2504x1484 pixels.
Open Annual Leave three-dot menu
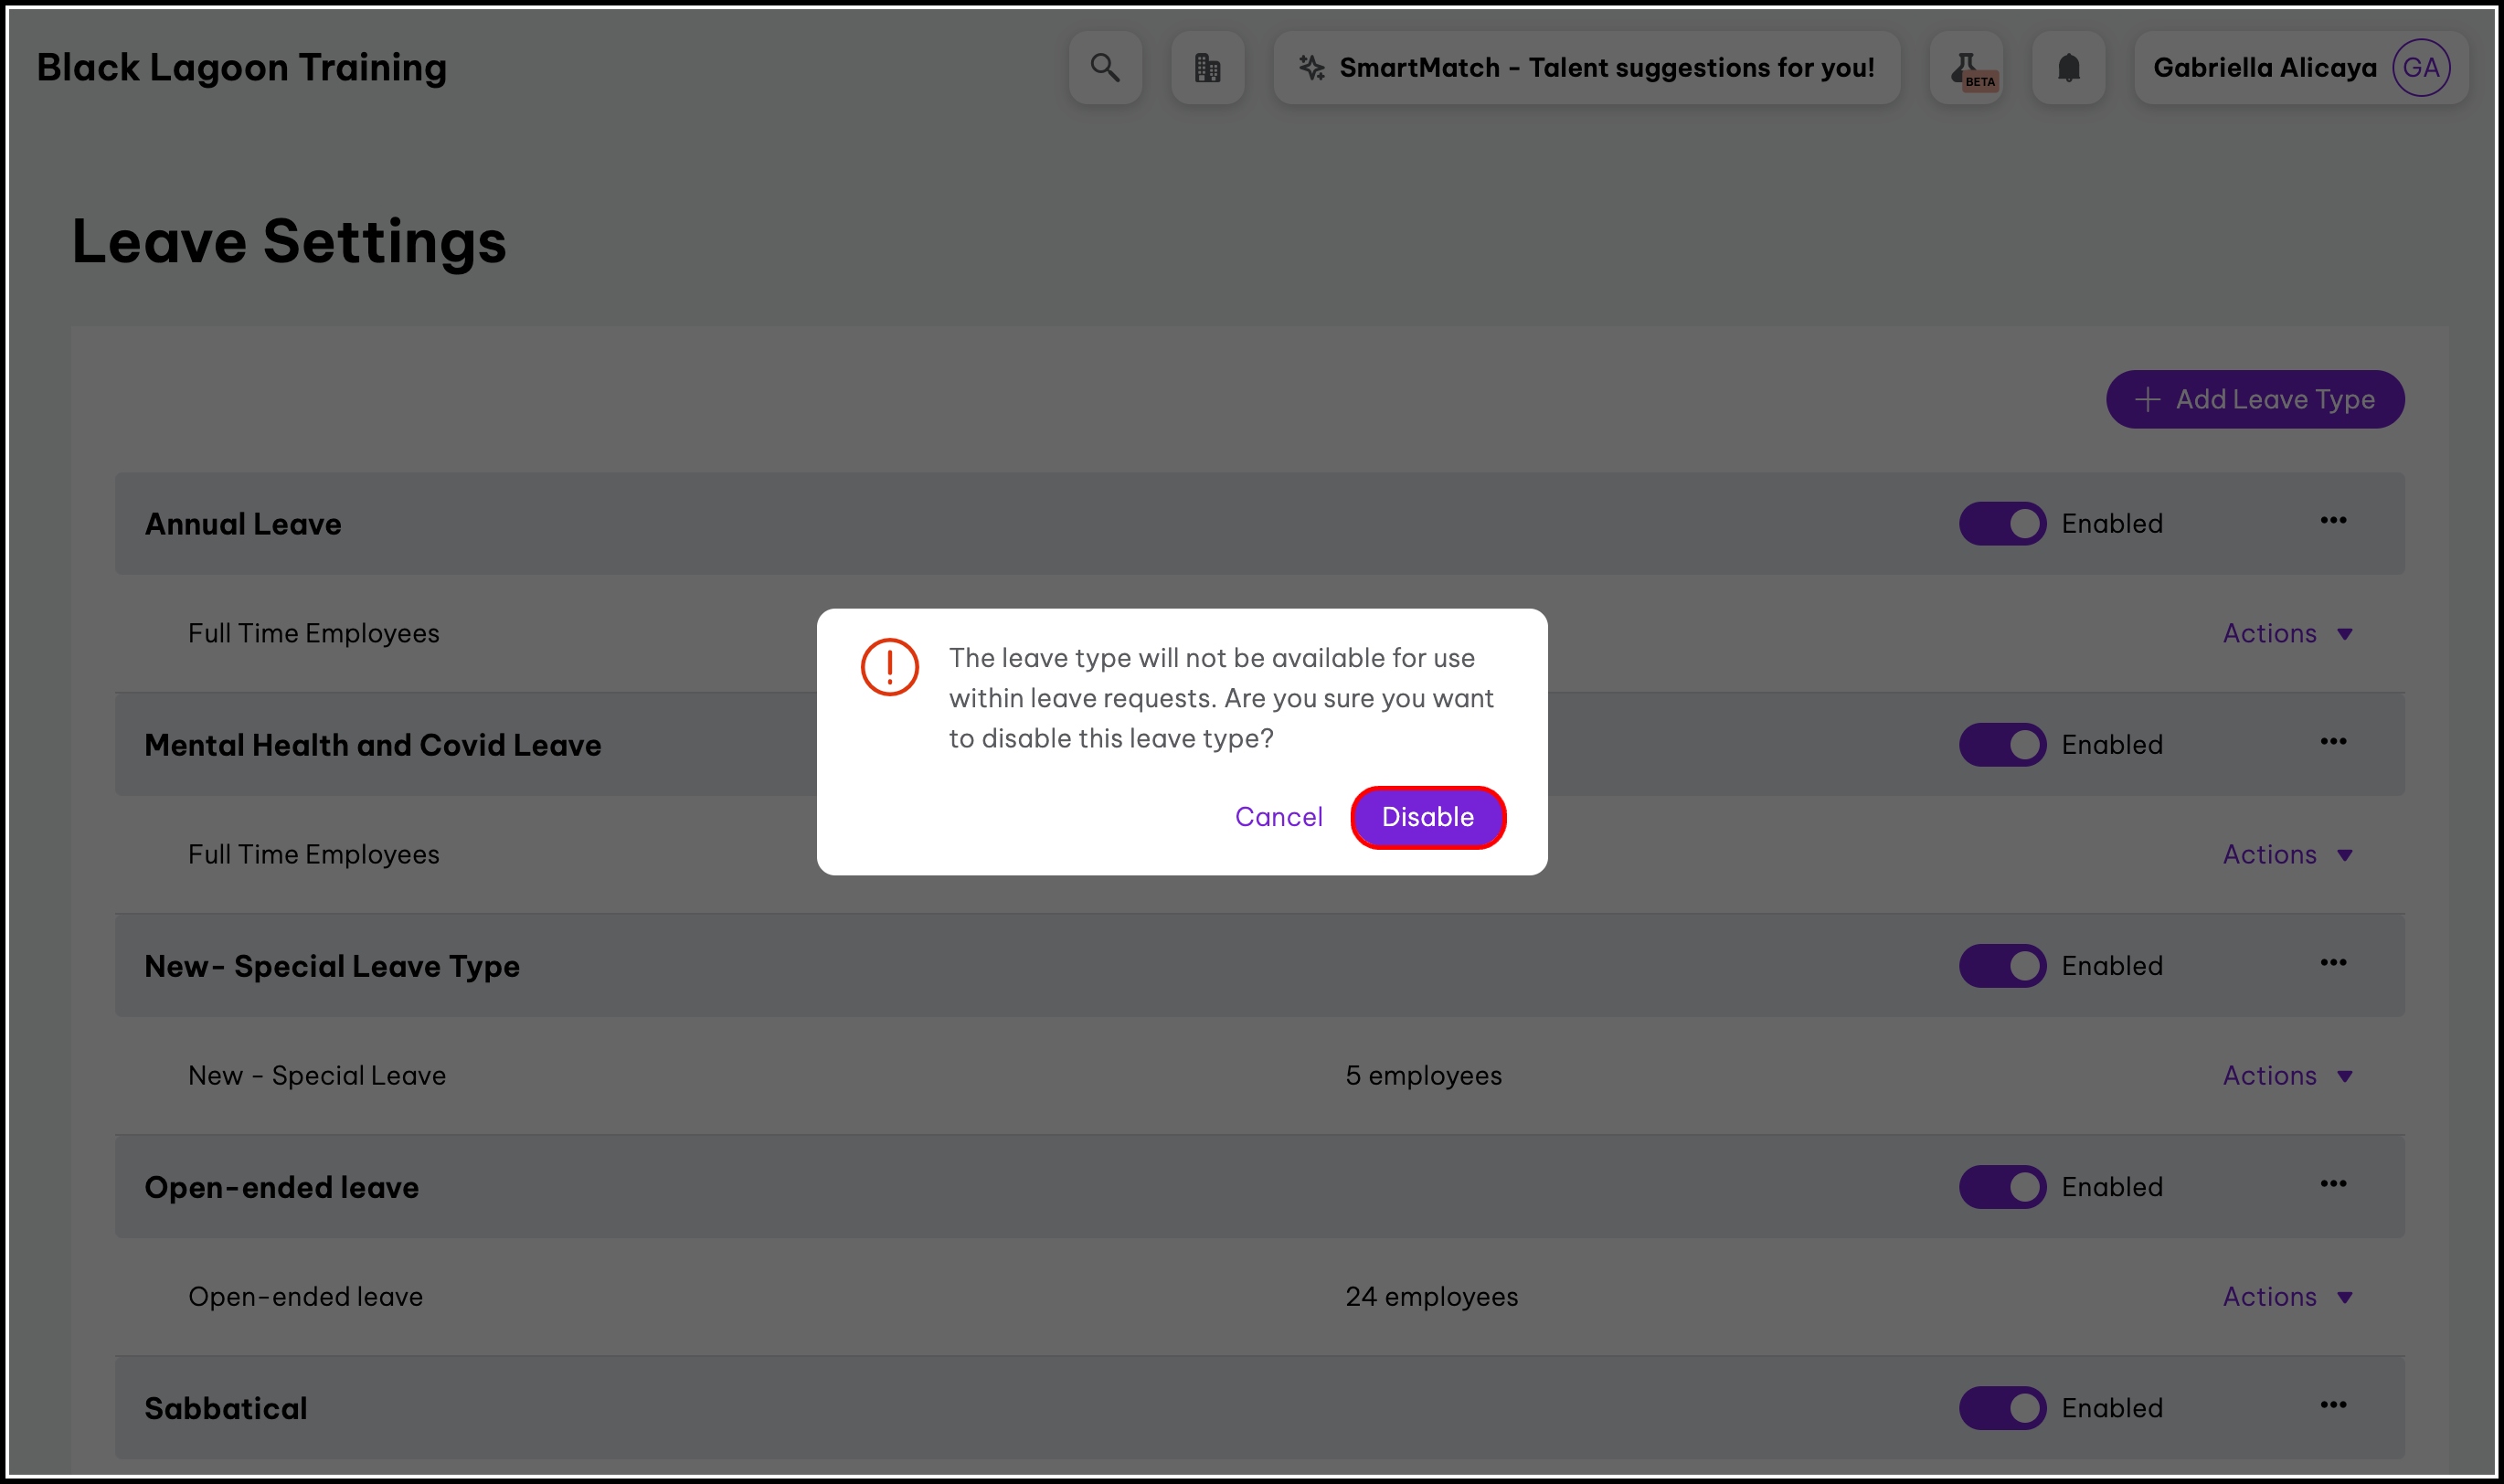(2333, 521)
